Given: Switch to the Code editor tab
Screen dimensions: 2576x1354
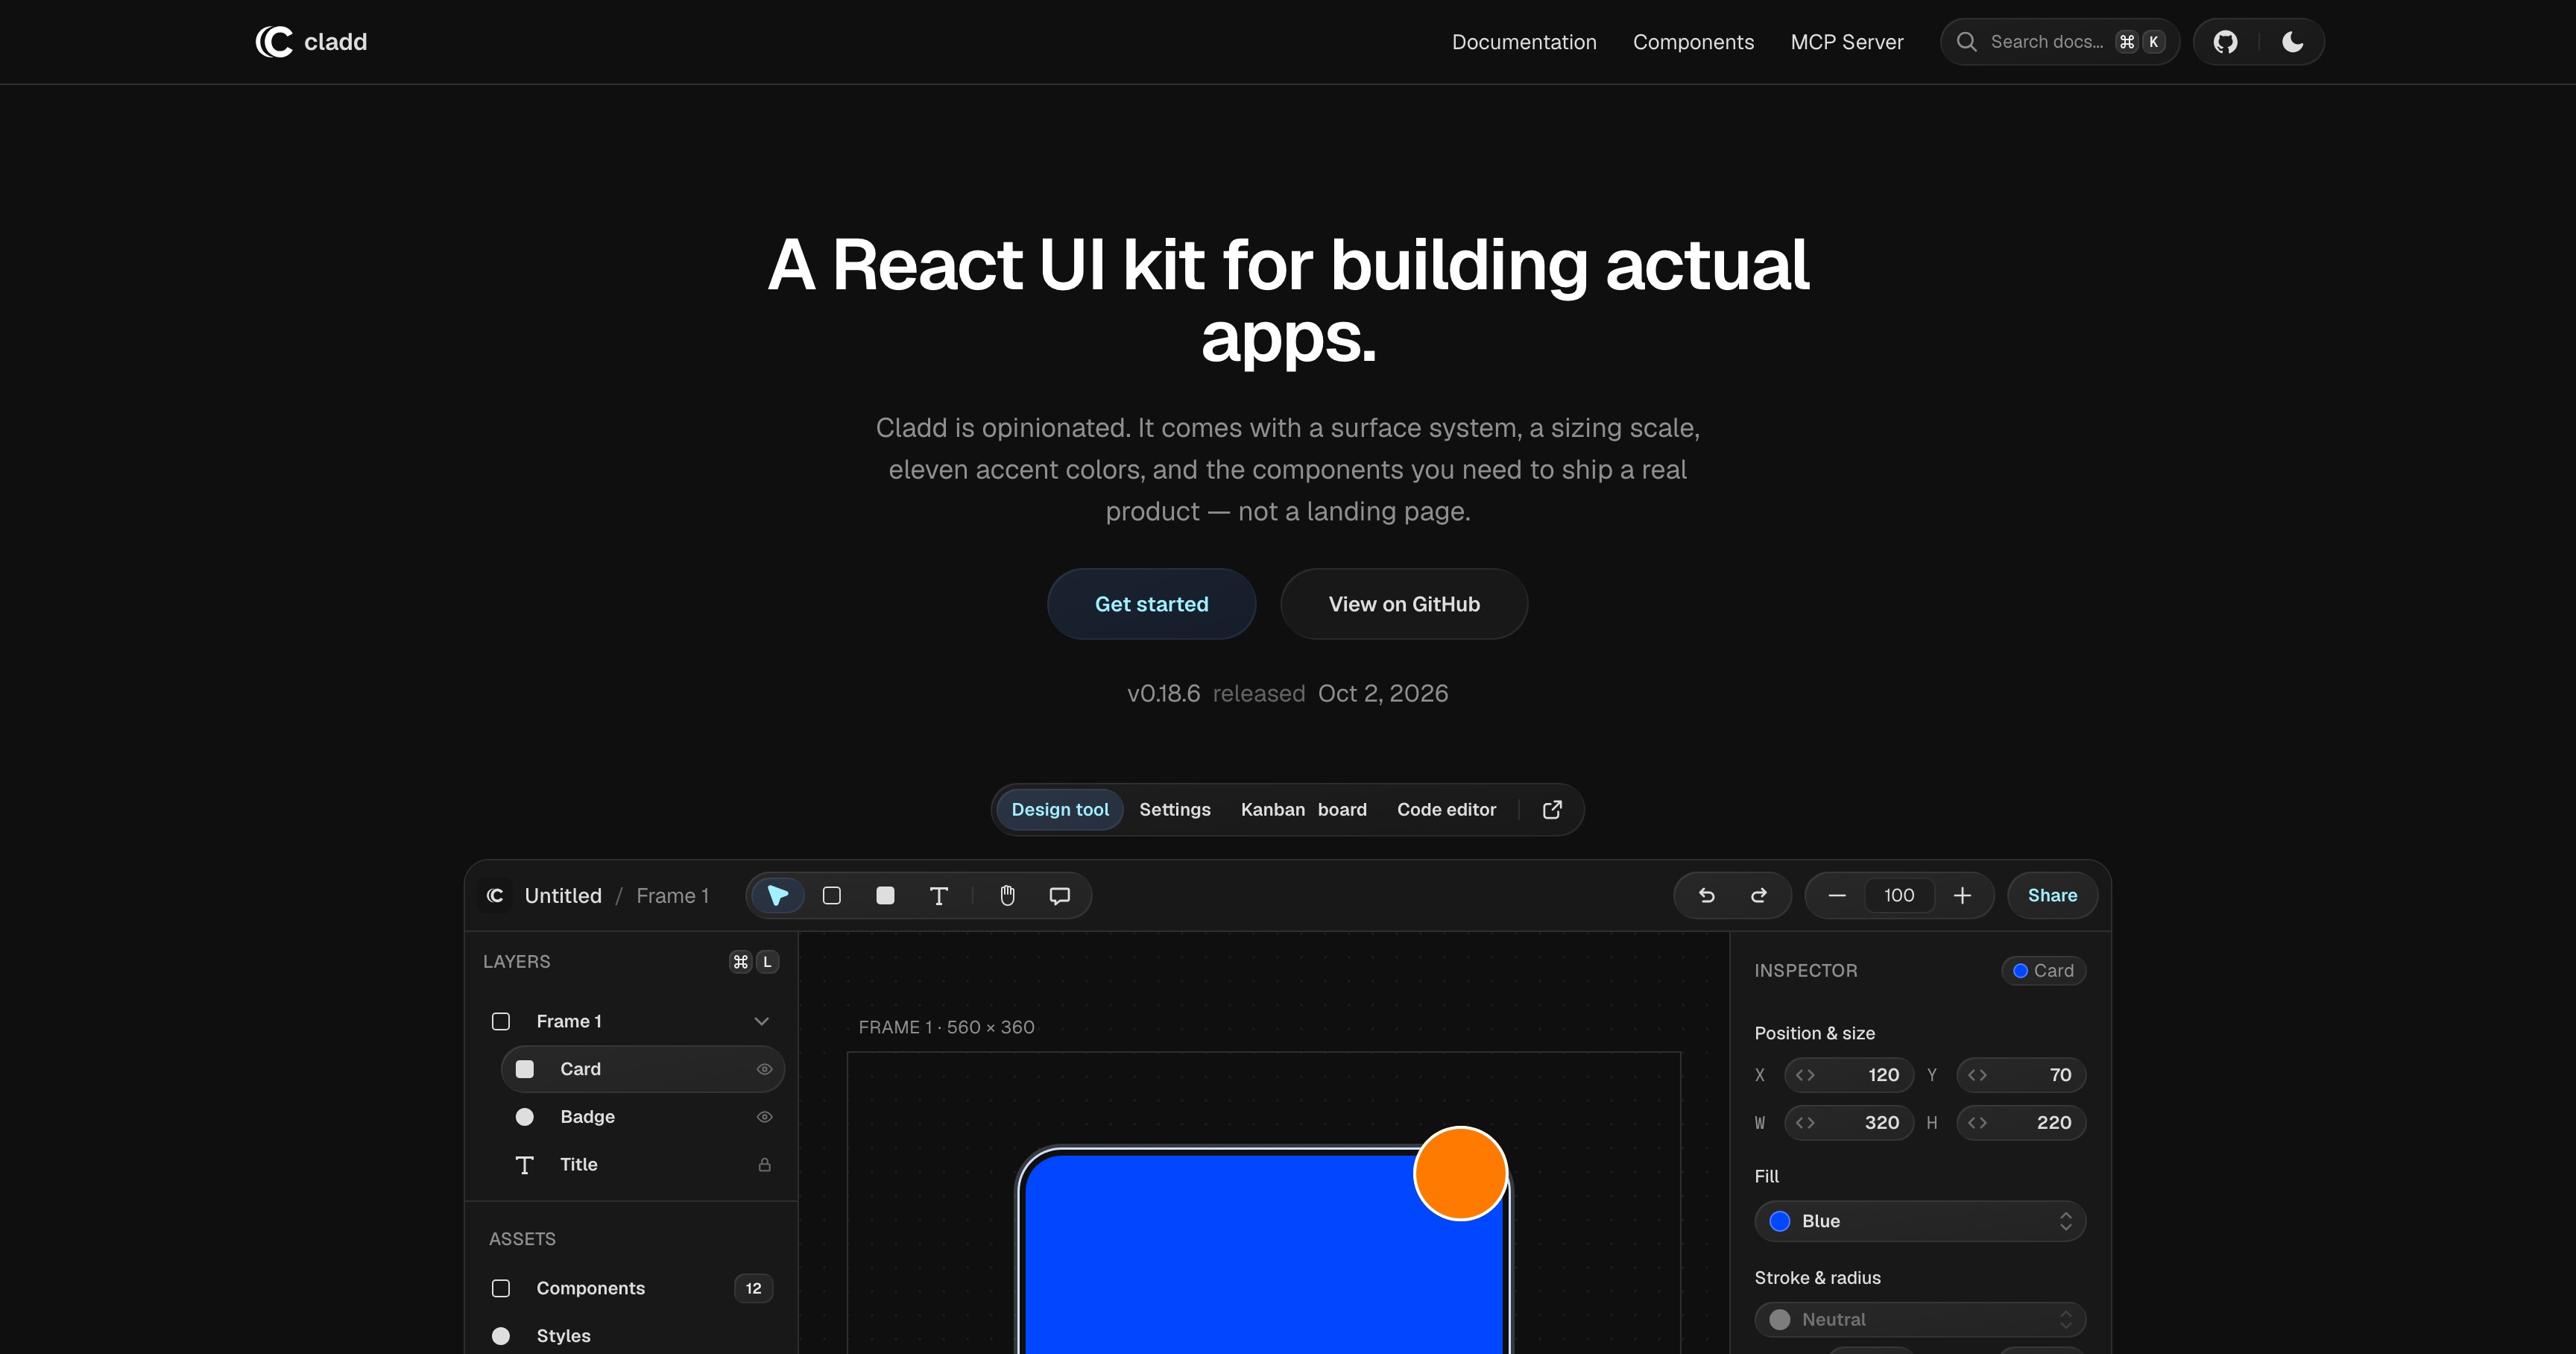Looking at the screenshot, I should point(1446,809).
